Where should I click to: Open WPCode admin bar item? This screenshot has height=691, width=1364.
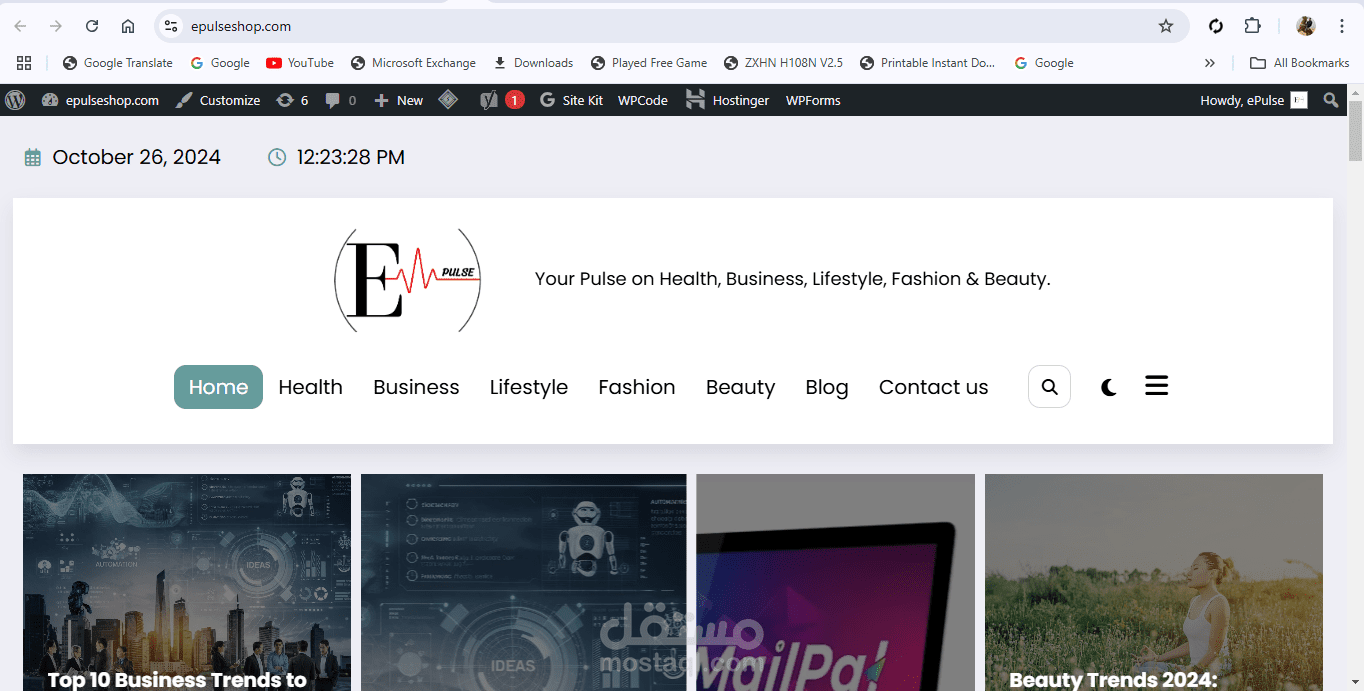tap(643, 100)
